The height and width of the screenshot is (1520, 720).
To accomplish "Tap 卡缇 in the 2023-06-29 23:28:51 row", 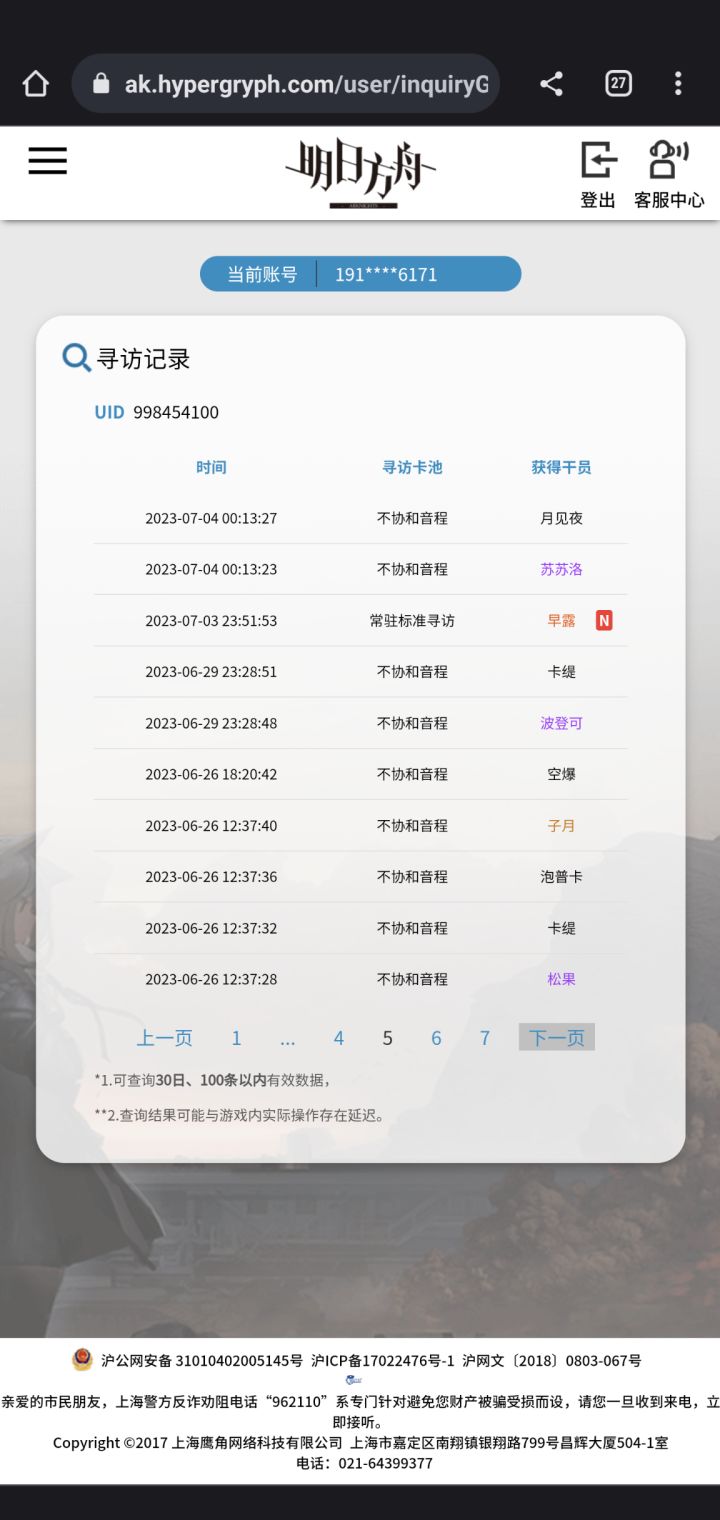I will point(561,672).
